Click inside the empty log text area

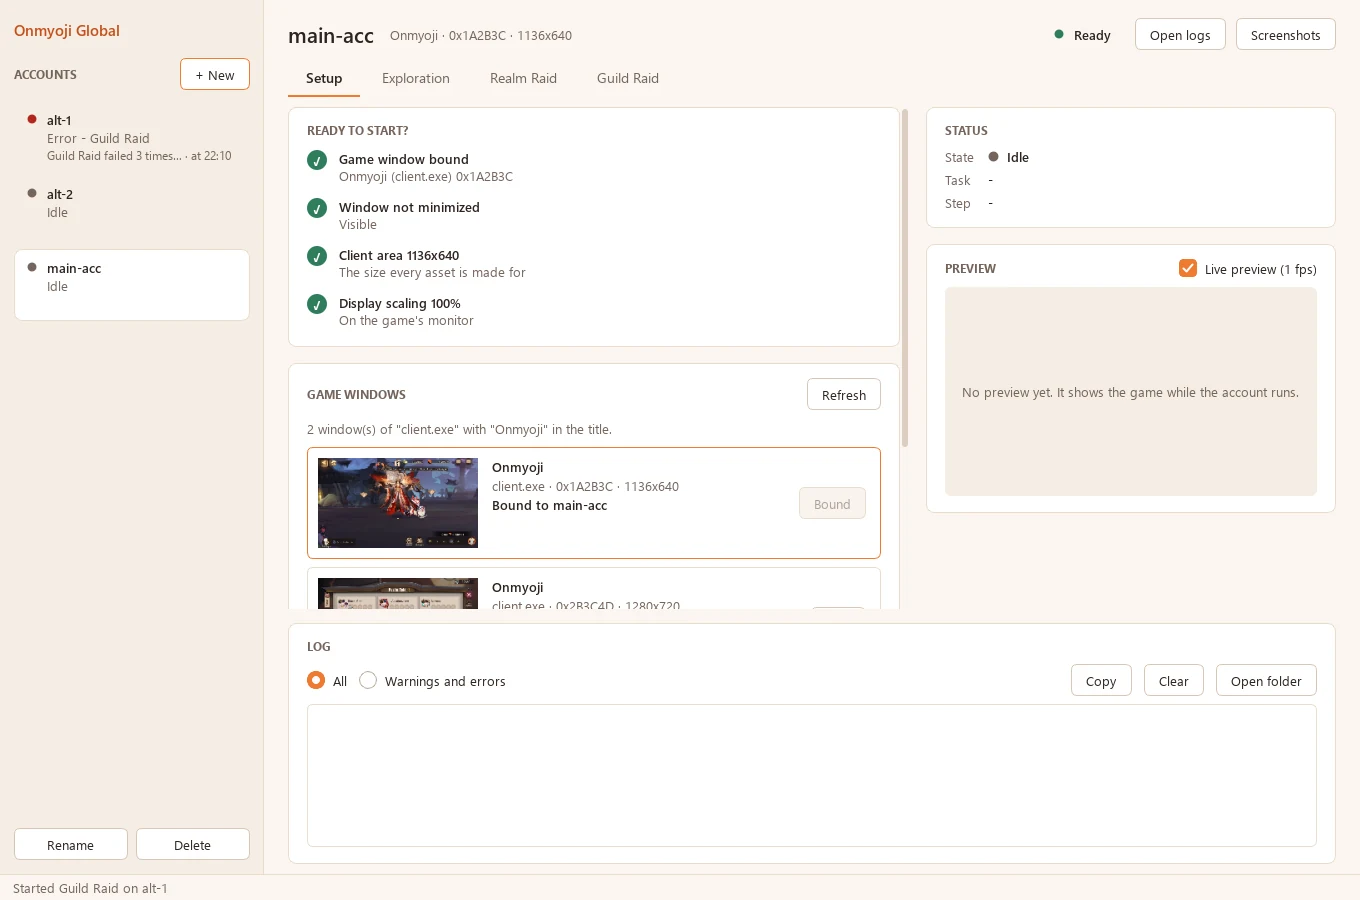pyautogui.click(x=812, y=775)
